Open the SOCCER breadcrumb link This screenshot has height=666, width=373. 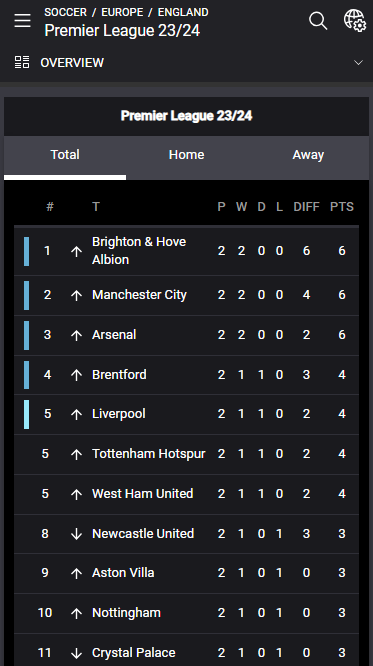pyautogui.click(x=65, y=12)
